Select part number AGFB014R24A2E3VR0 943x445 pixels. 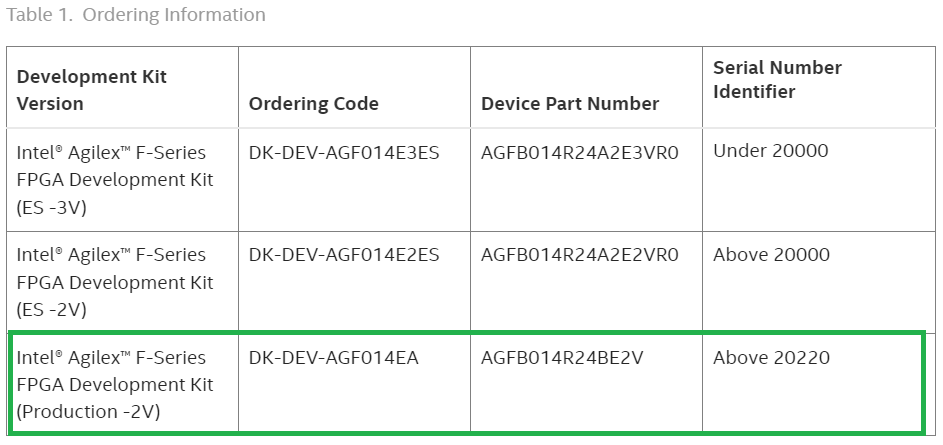[580, 153]
